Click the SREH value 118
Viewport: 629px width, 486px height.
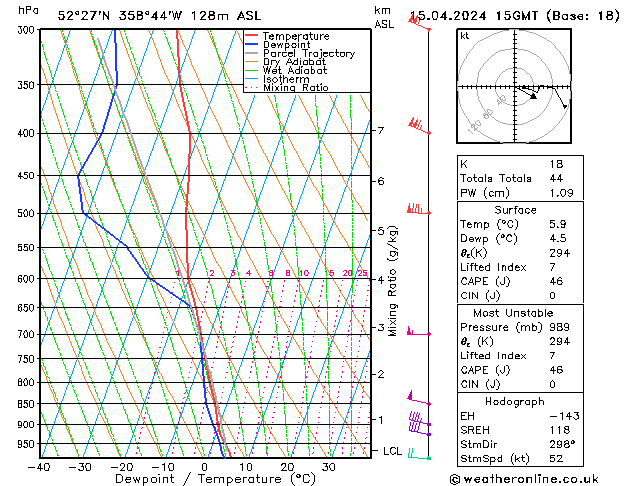[x=559, y=430]
